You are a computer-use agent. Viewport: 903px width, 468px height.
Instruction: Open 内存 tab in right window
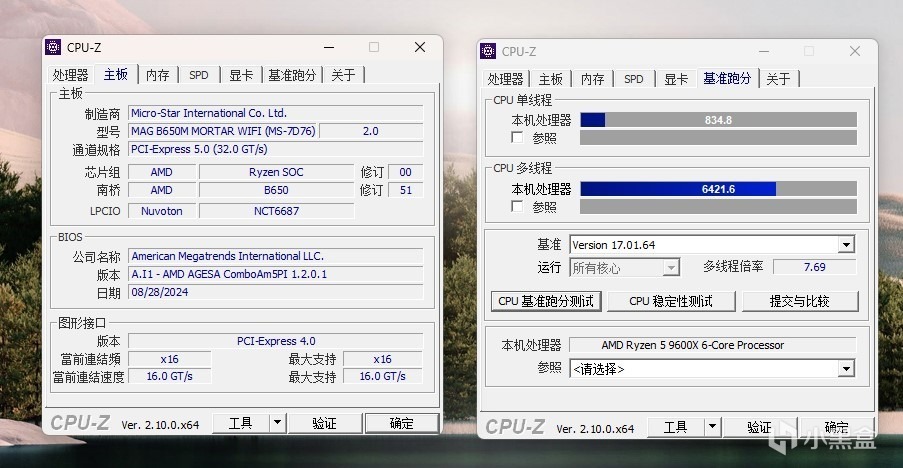592,79
